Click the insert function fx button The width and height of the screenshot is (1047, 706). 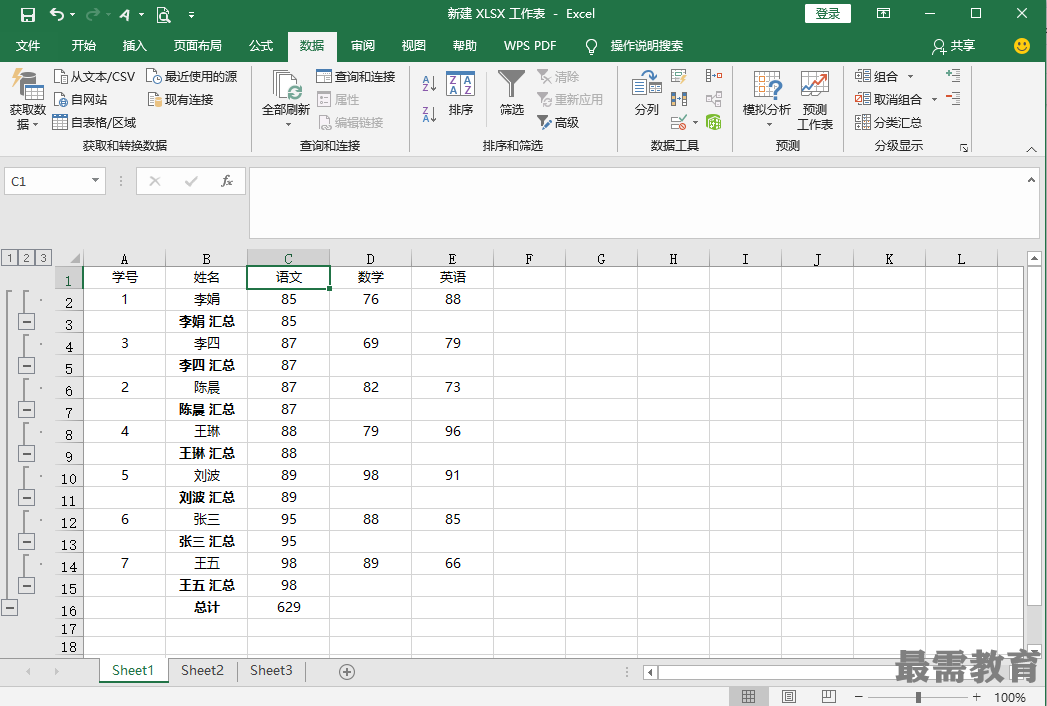click(226, 181)
